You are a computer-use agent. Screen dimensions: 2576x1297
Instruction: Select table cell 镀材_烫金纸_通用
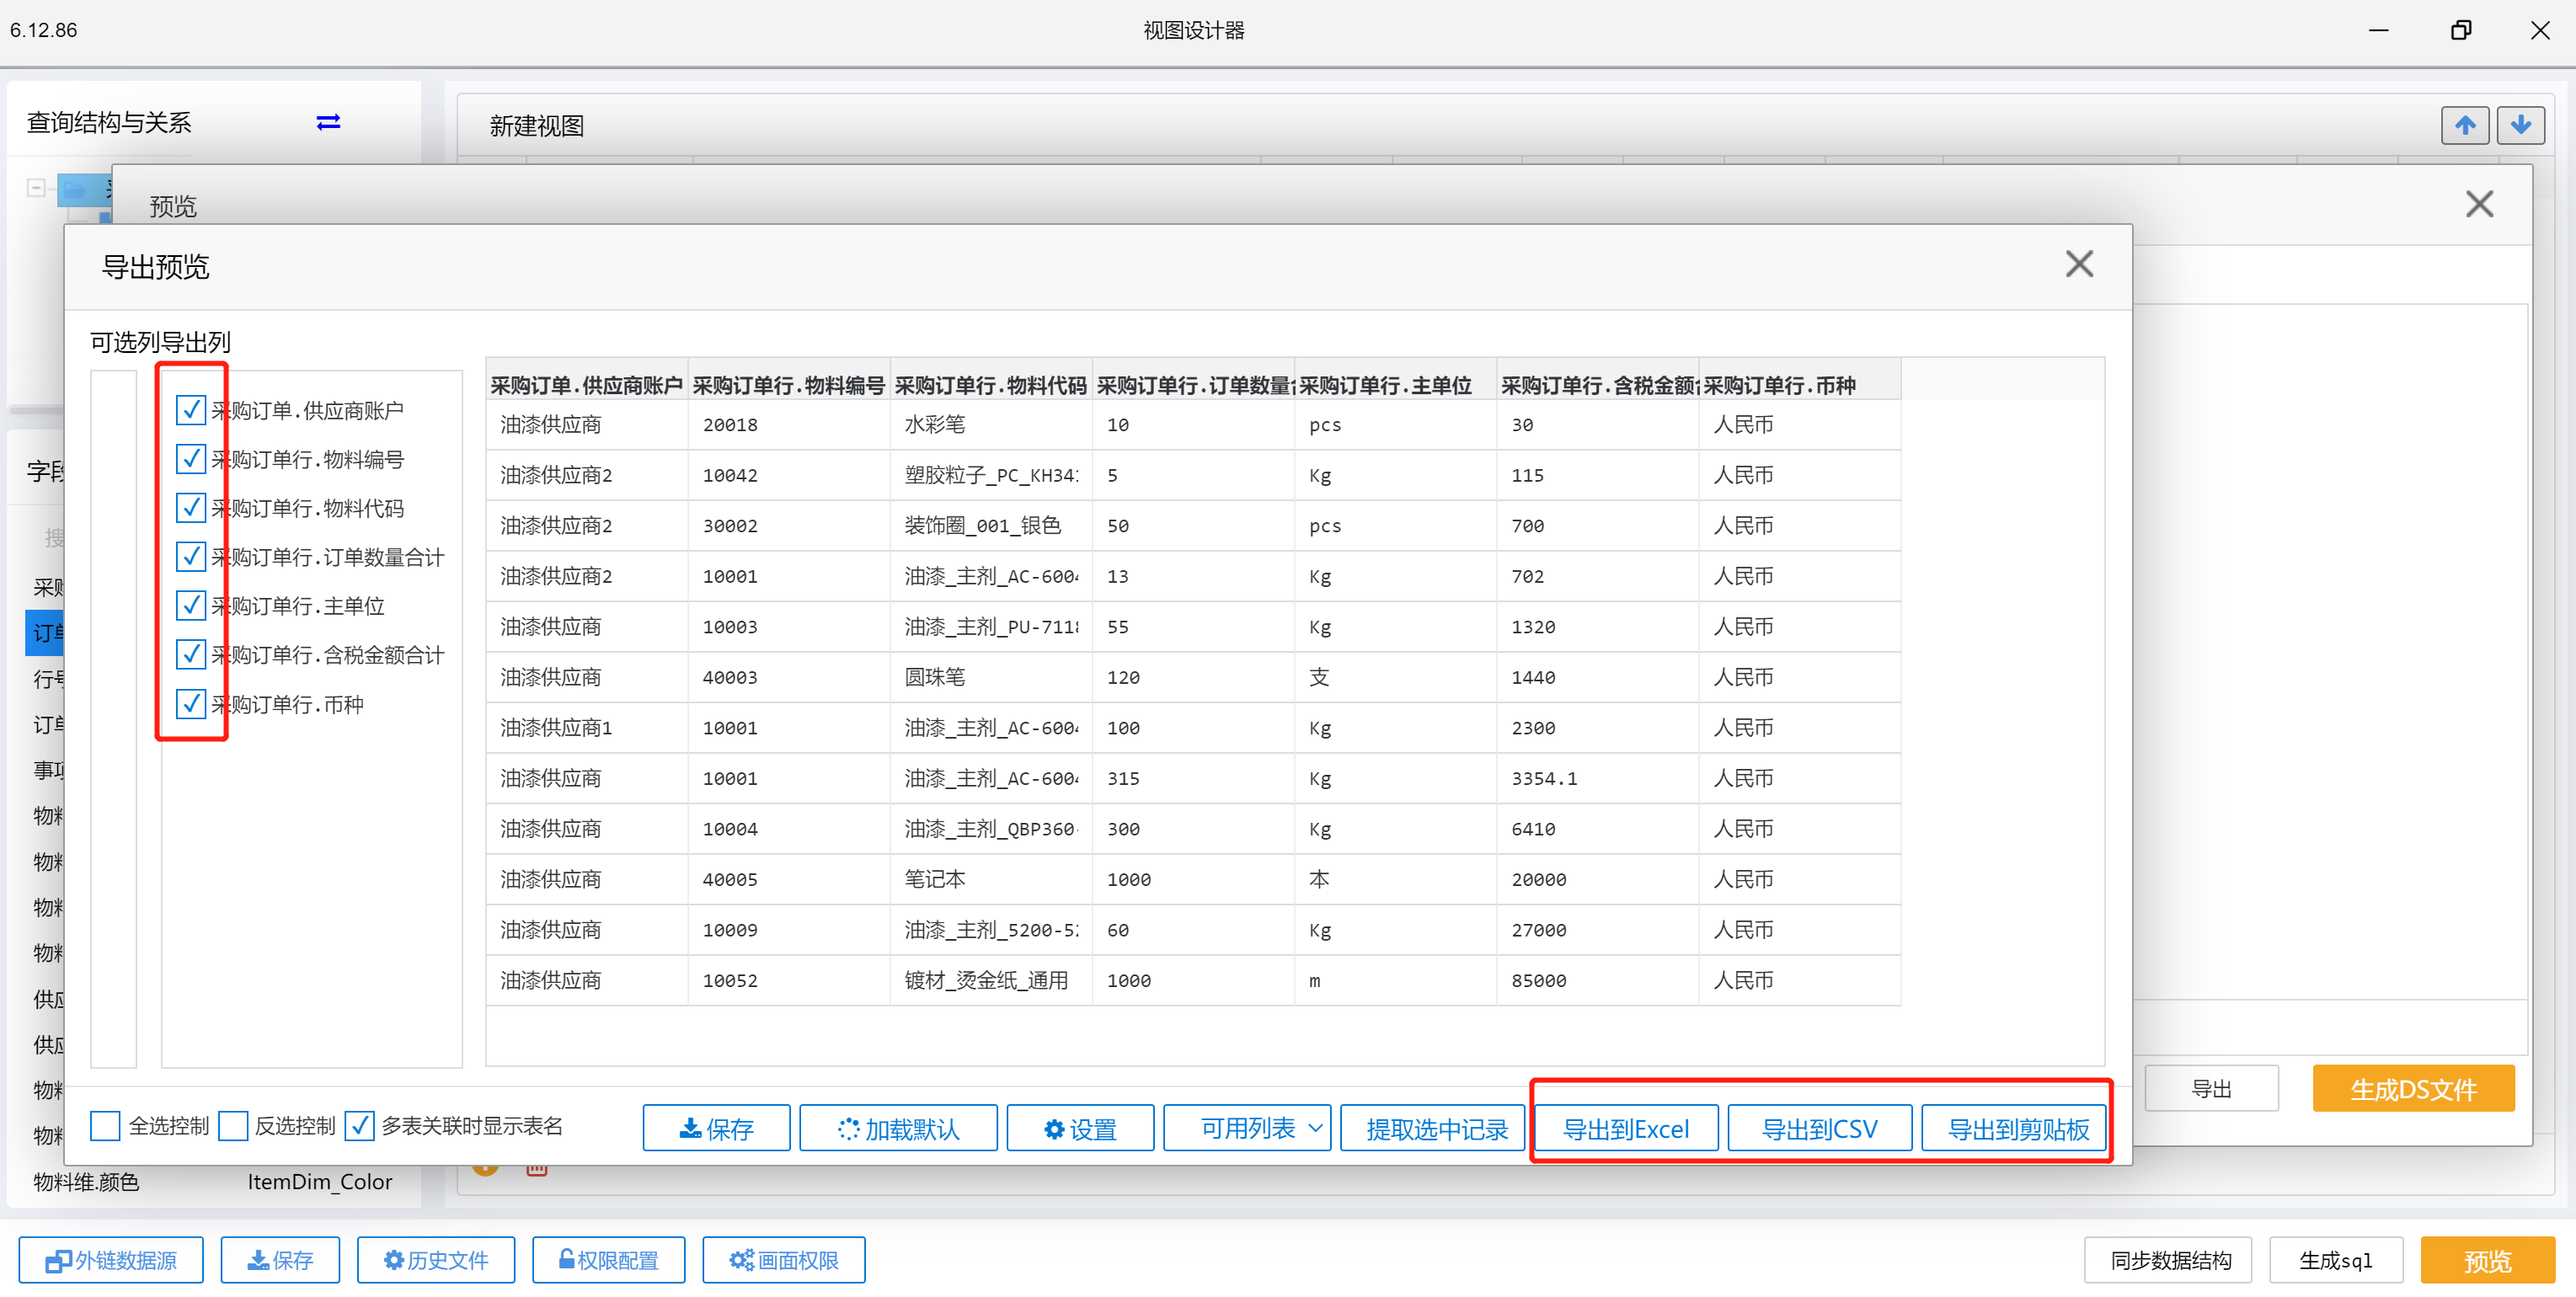tap(991, 980)
